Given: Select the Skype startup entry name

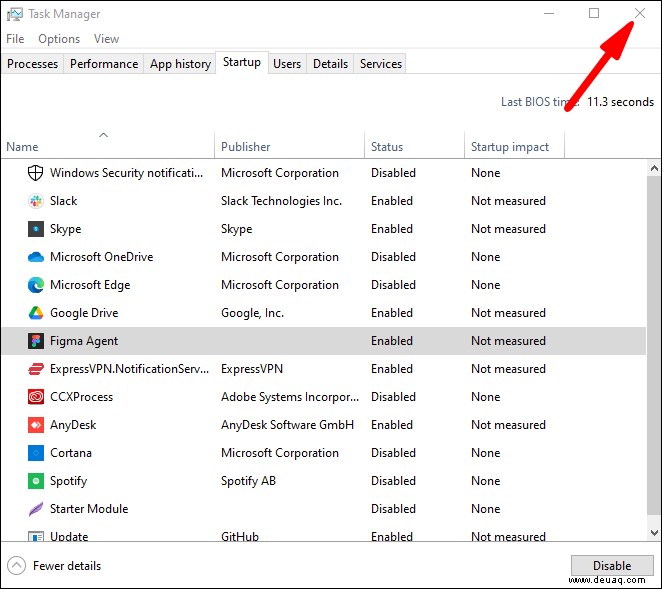Looking at the screenshot, I should (65, 229).
